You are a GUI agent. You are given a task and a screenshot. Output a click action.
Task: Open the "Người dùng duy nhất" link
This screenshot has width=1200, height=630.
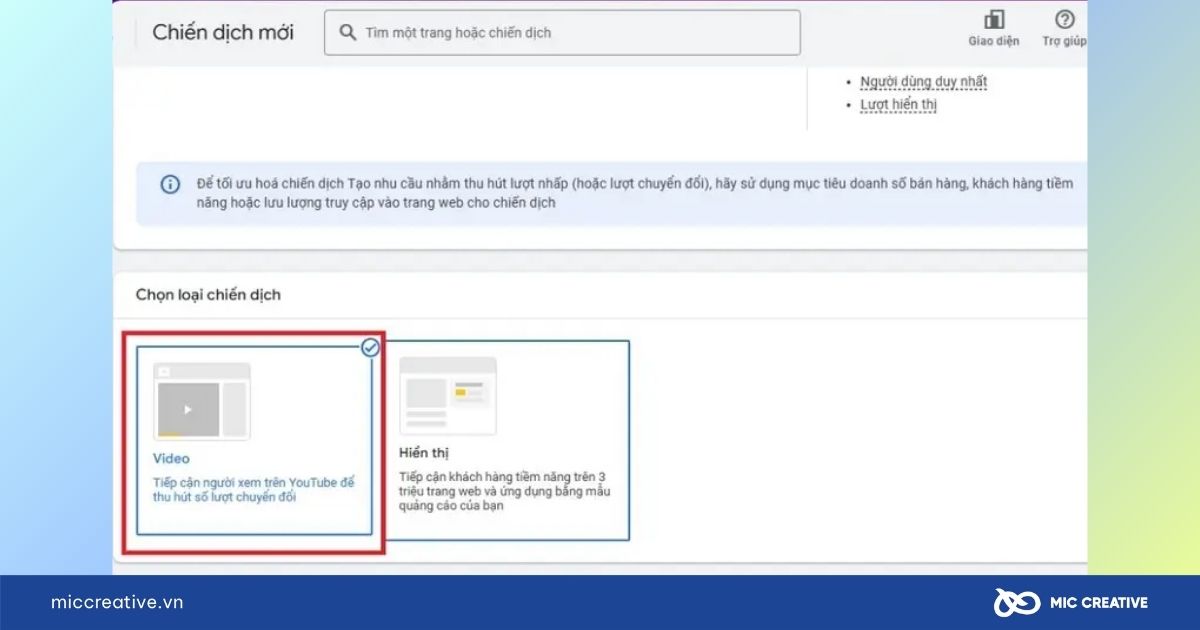(x=924, y=82)
